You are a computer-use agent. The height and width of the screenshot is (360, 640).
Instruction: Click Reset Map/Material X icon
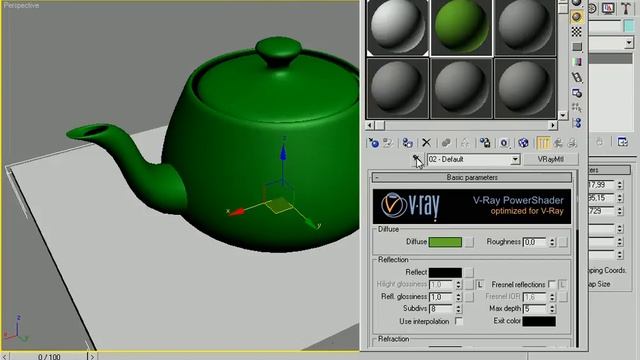(x=427, y=142)
